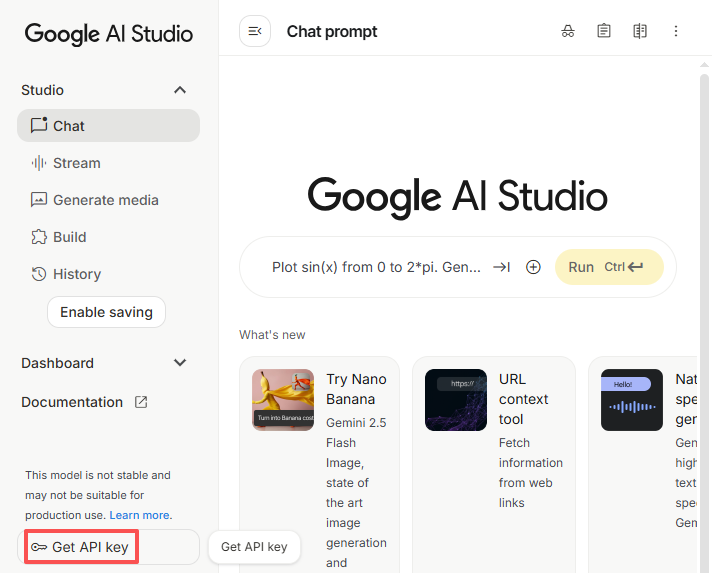Screen dimensions: 712x573
Task: Open the three-dot more options menu
Action: pyautogui.click(x=676, y=31)
